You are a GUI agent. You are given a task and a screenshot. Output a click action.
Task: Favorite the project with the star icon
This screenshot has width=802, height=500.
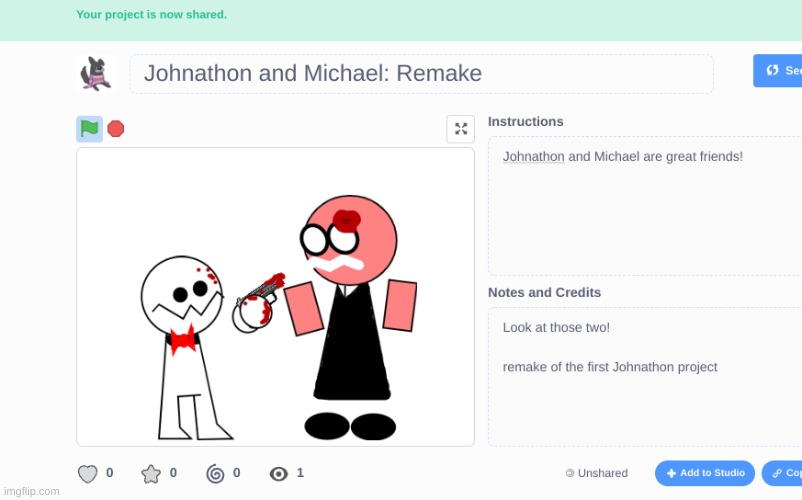151,474
